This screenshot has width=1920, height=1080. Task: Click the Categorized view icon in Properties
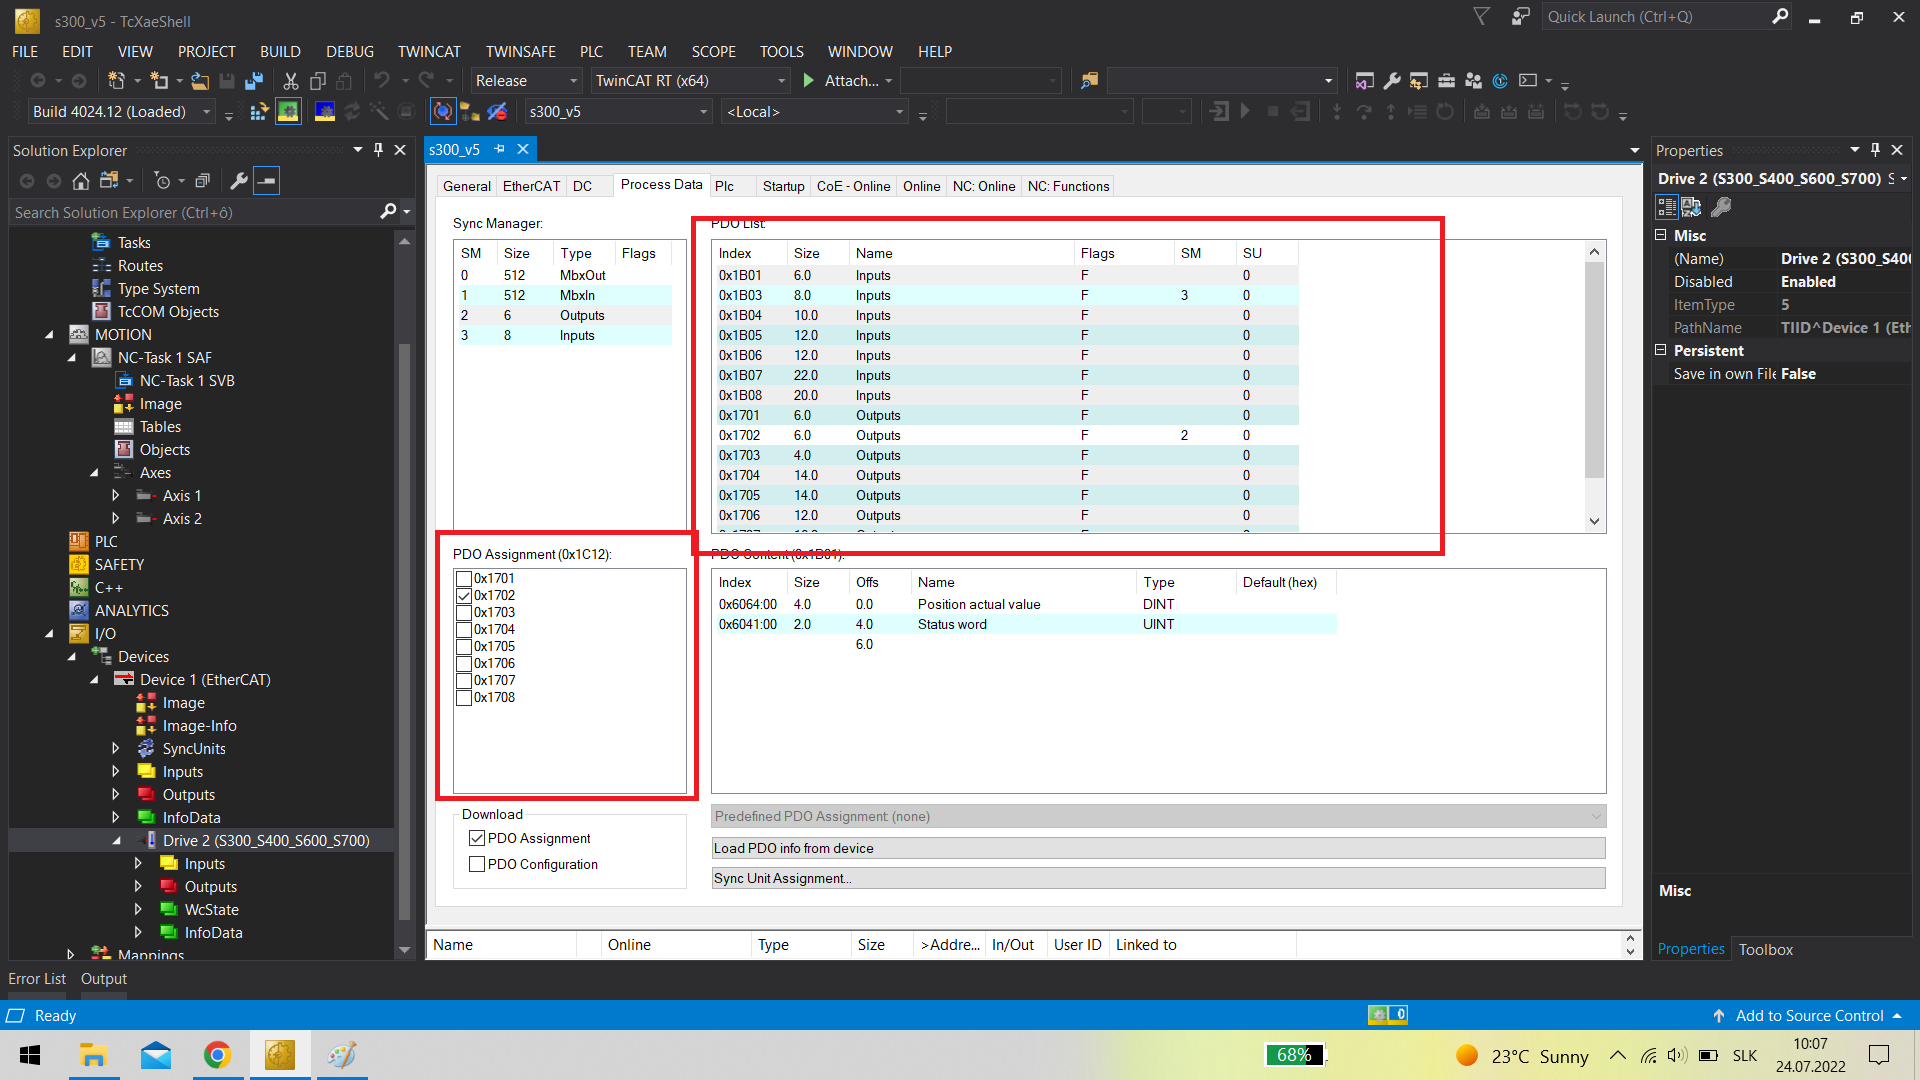pyautogui.click(x=1666, y=207)
